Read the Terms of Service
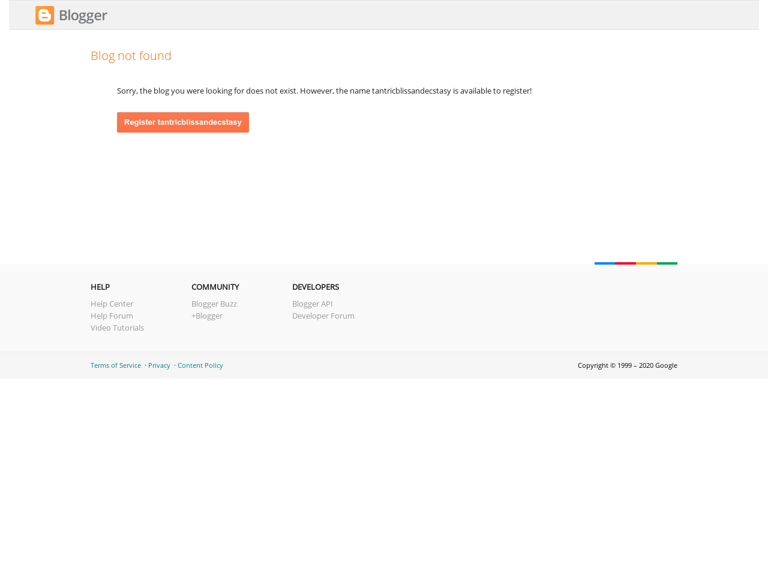The height and width of the screenshot is (576, 768). [x=116, y=365]
